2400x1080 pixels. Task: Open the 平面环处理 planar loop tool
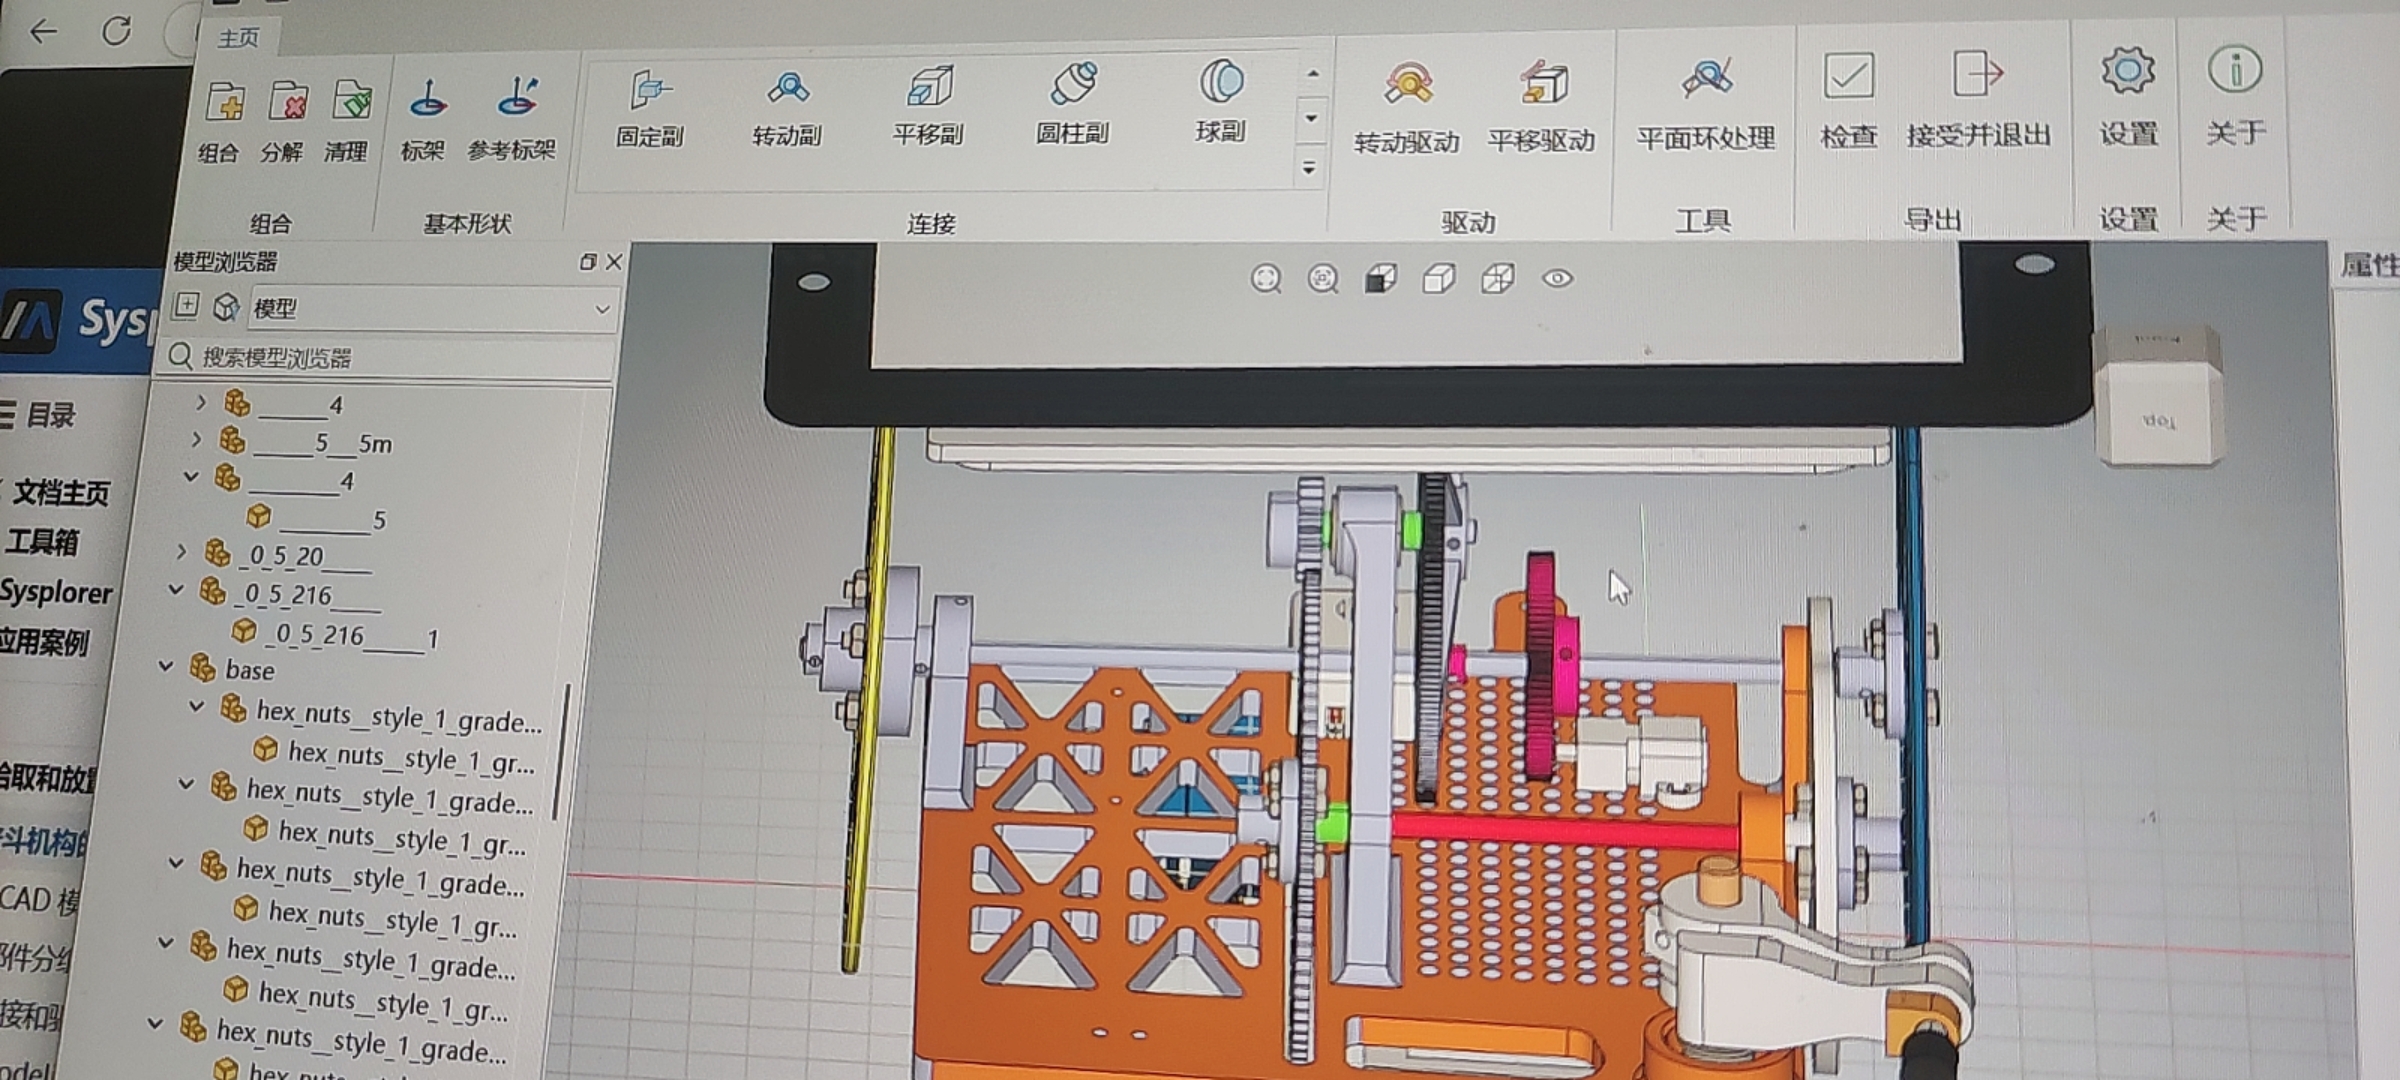[x=1706, y=104]
